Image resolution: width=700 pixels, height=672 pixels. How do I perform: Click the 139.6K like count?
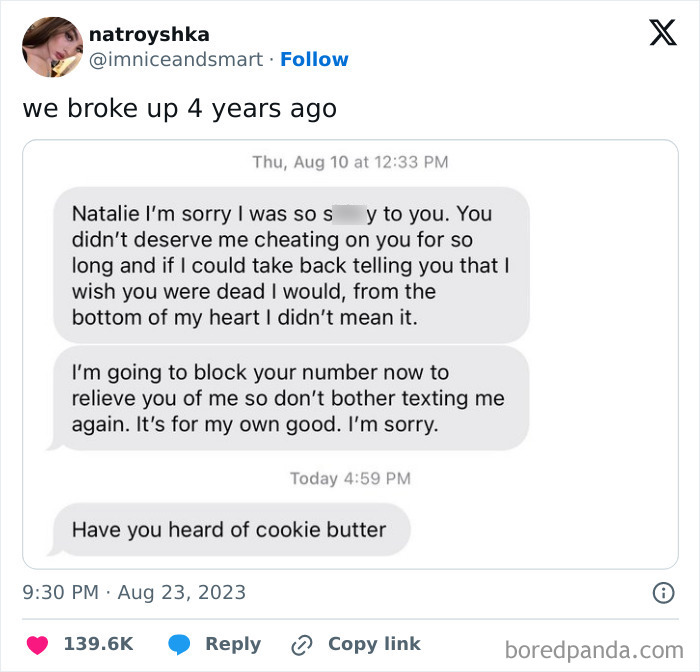(x=99, y=645)
